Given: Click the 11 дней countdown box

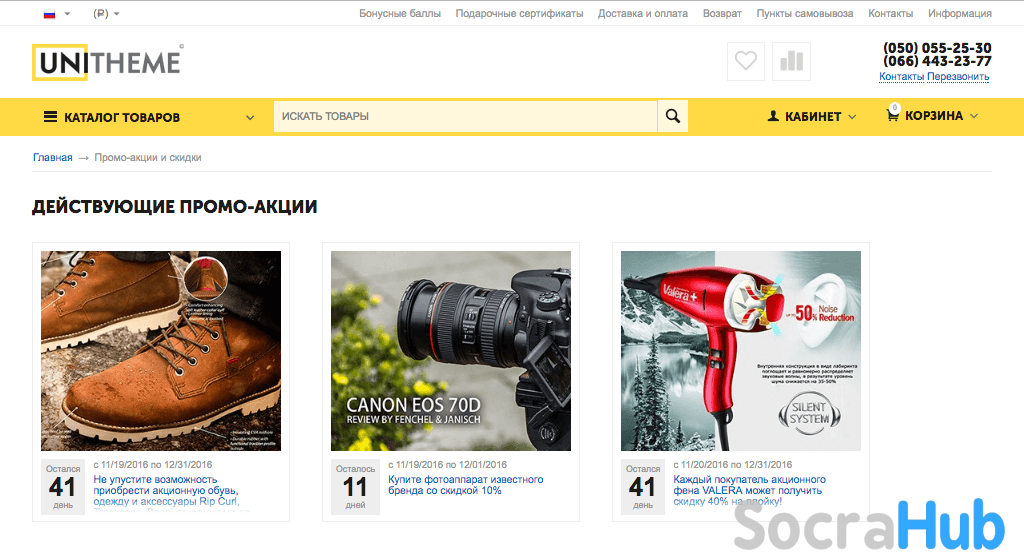Looking at the screenshot, I should tap(355, 487).
